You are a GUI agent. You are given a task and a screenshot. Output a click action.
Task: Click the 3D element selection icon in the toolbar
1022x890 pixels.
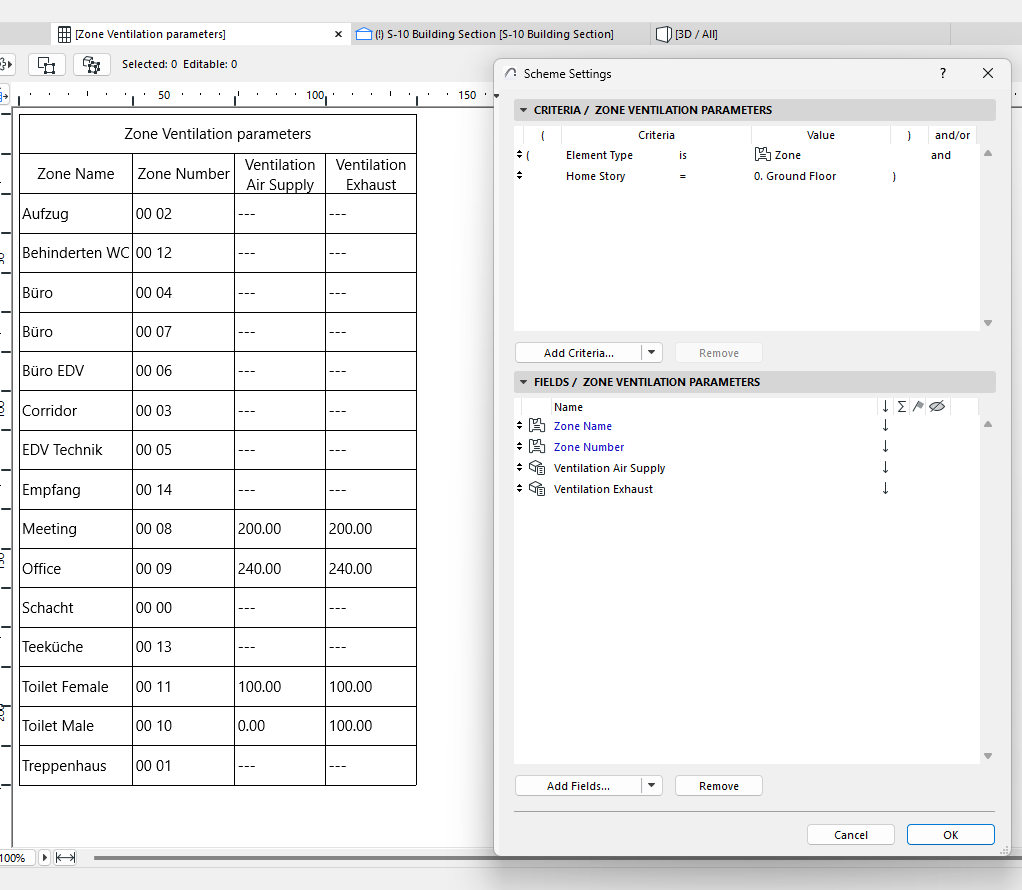pyautogui.click(x=91, y=64)
